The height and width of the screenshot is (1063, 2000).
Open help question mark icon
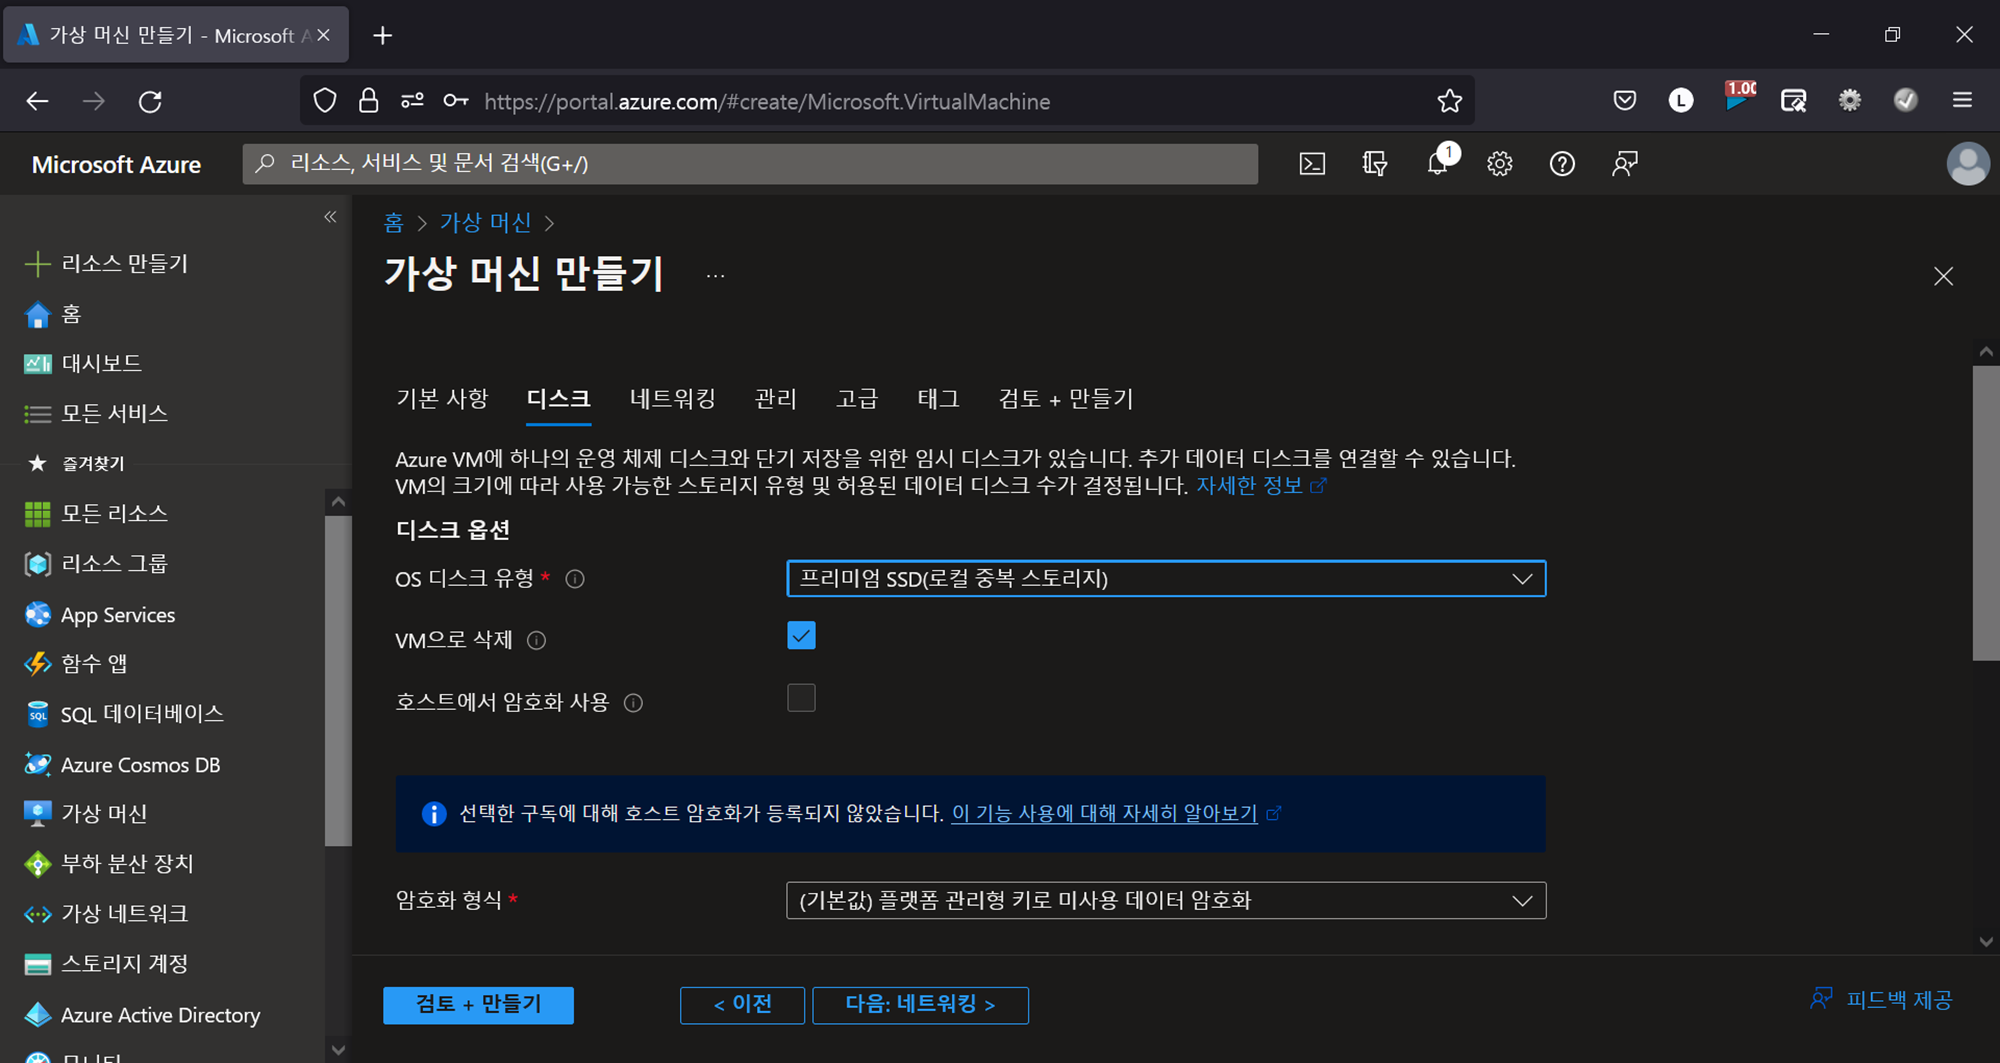click(x=1562, y=164)
